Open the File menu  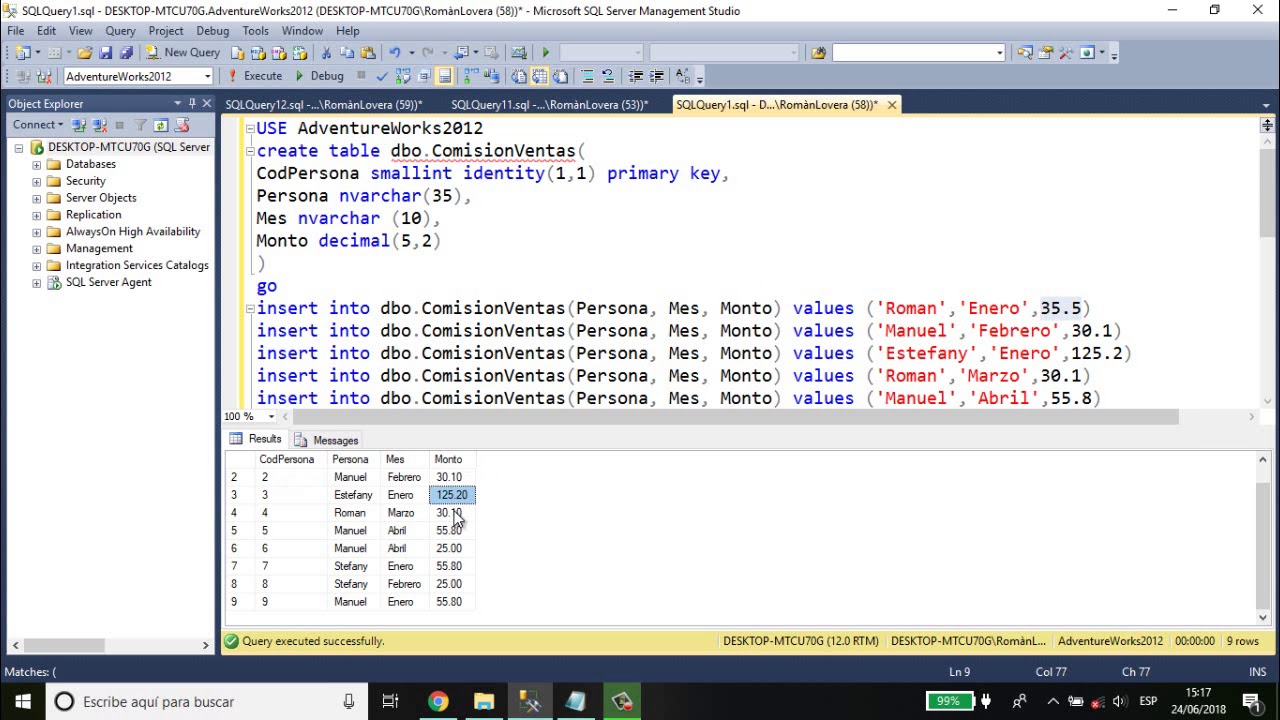[16, 31]
